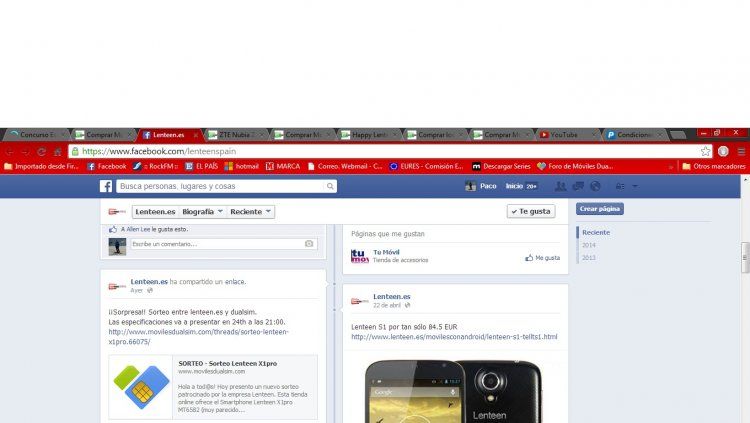Image resolution: width=750 pixels, height=423 pixels.
Task: Bookmark page with the star icon
Action: coord(706,151)
